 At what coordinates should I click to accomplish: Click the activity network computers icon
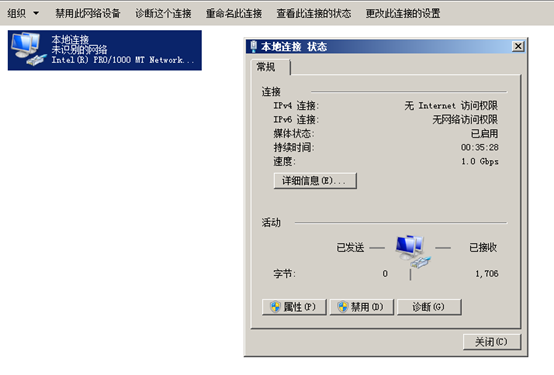413,251
